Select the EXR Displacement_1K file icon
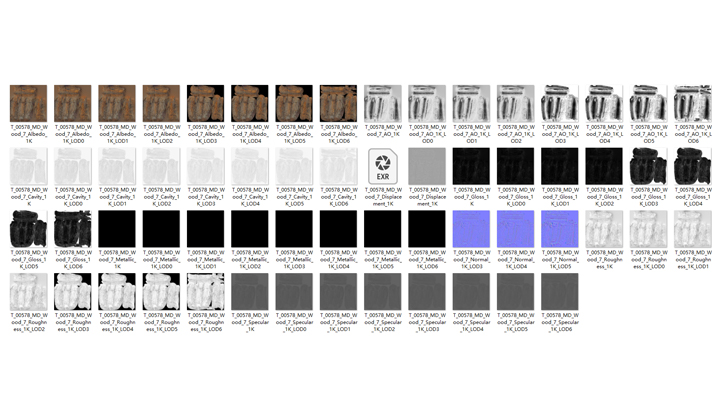 pyautogui.click(x=383, y=166)
